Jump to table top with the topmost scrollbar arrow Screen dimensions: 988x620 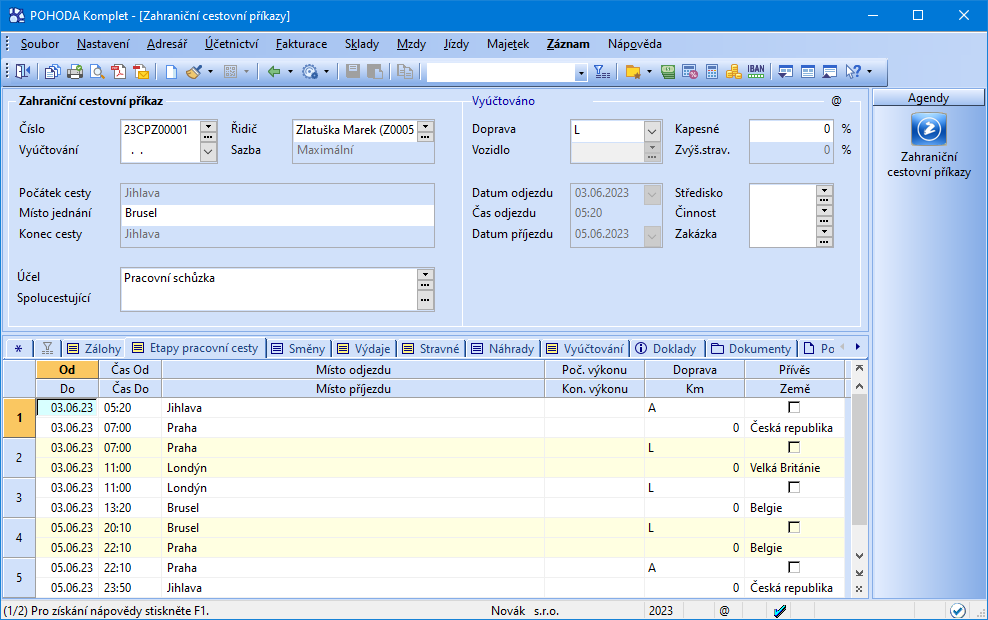[859, 369]
